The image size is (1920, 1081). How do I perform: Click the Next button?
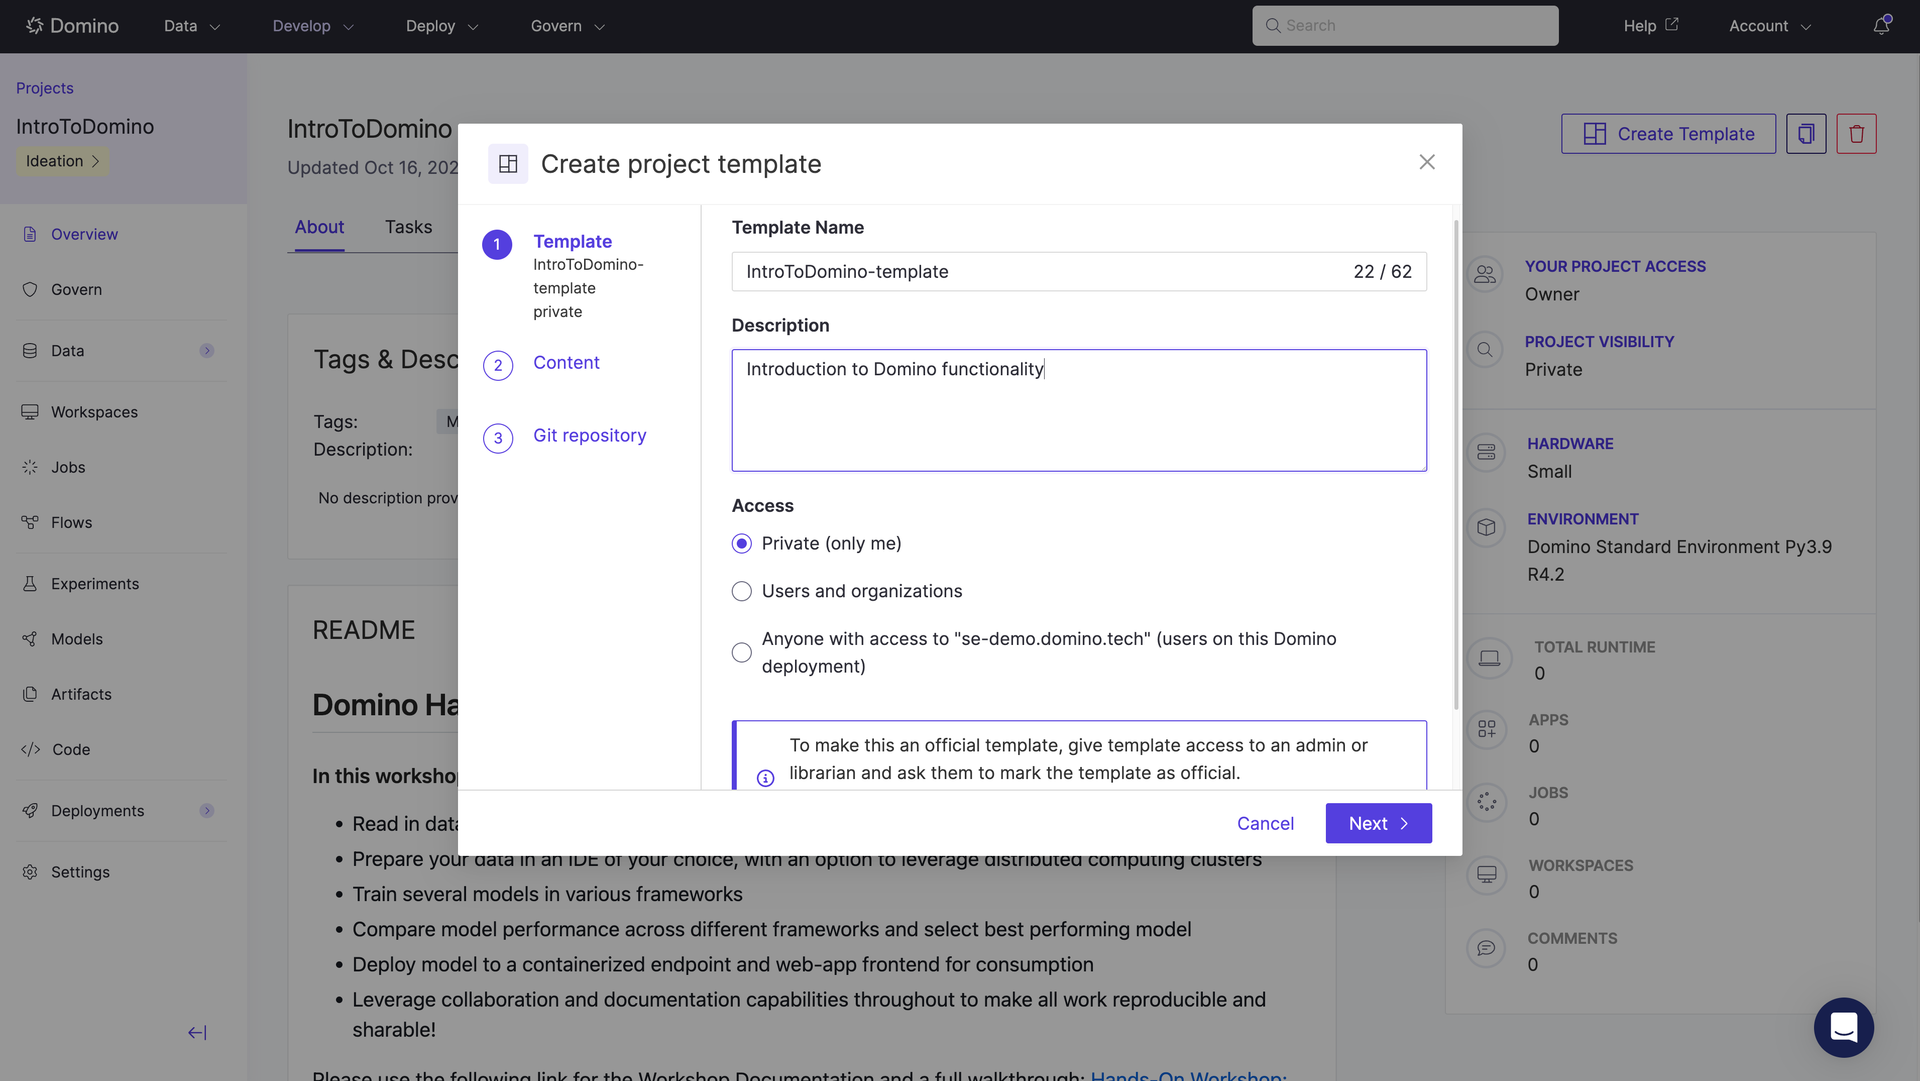pyautogui.click(x=1378, y=824)
